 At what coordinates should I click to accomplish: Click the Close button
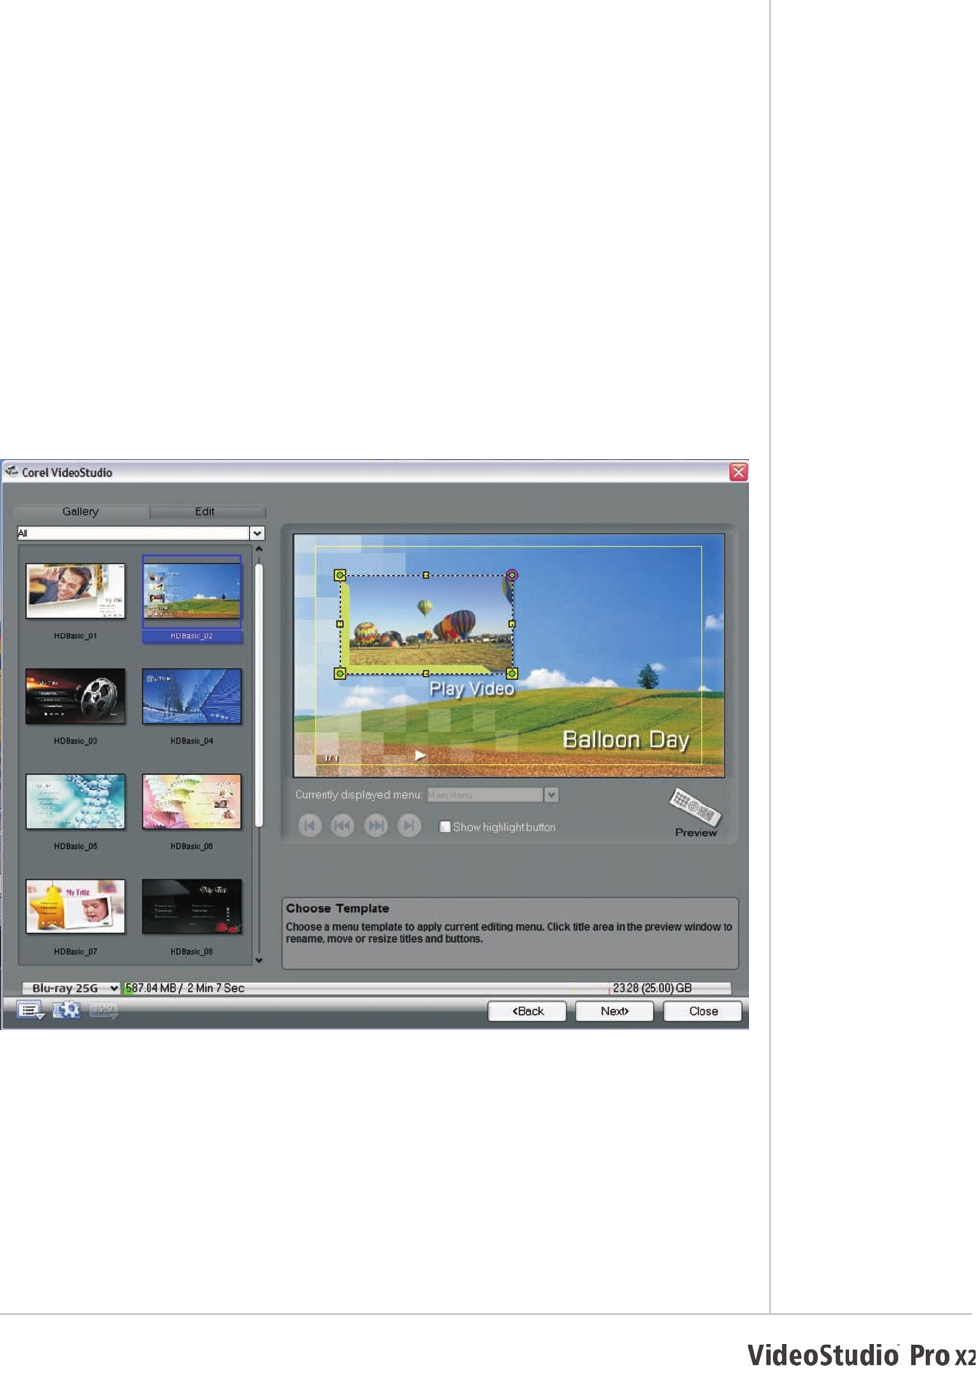pyautogui.click(x=703, y=1011)
